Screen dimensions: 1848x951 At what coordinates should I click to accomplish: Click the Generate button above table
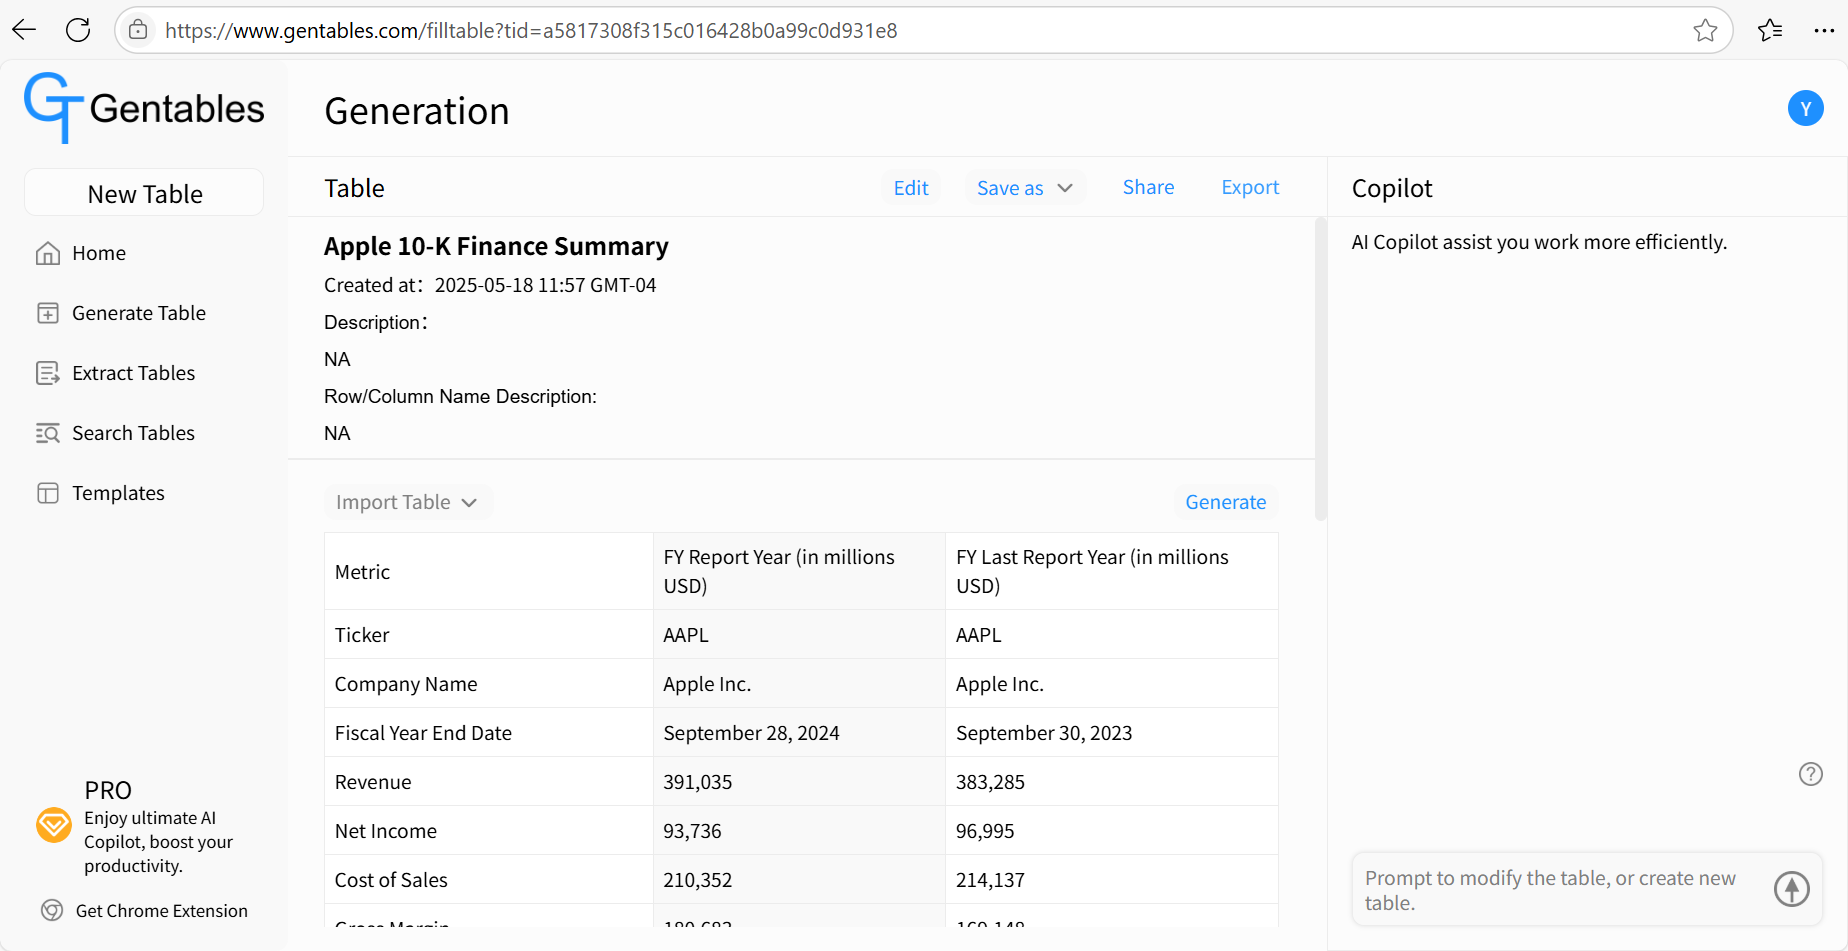click(x=1225, y=502)
